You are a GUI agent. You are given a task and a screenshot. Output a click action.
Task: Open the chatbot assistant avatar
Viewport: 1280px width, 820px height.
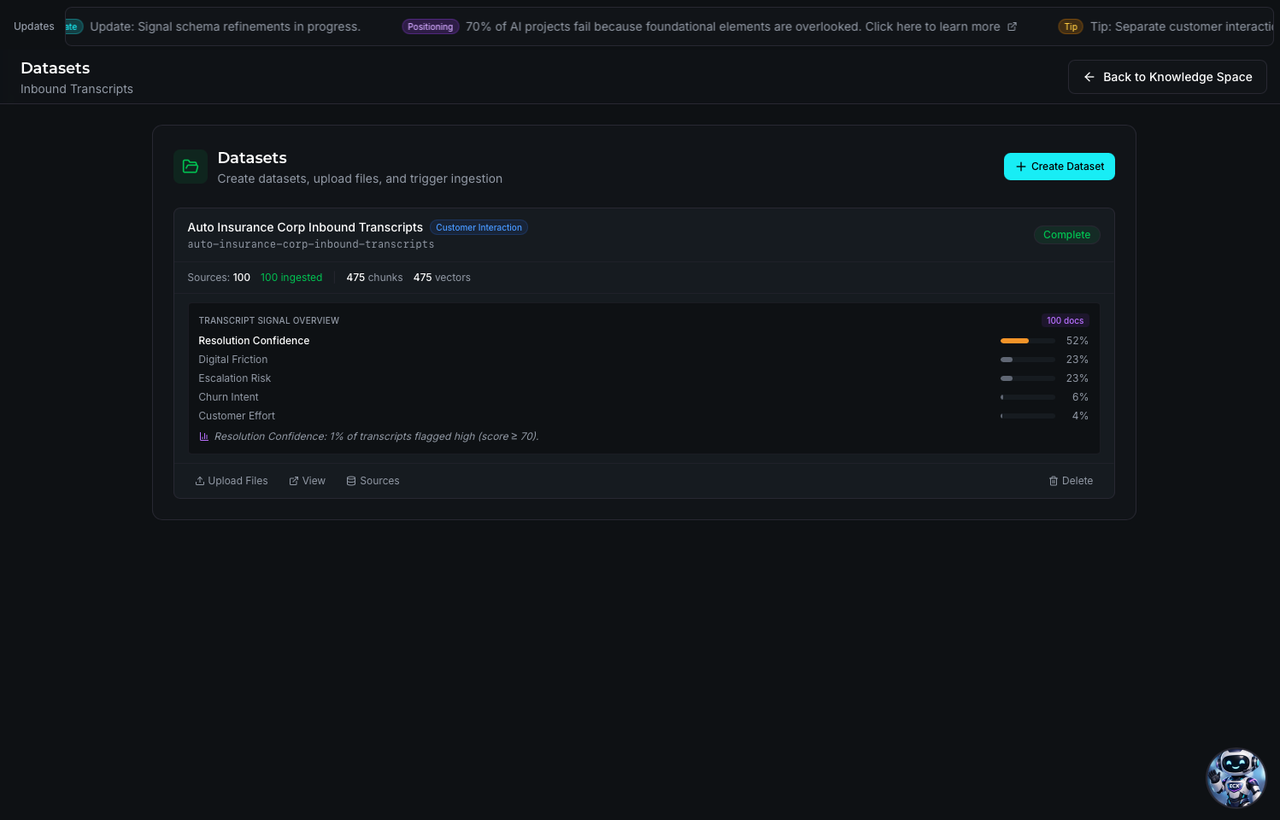click(x=1236, y=778)
